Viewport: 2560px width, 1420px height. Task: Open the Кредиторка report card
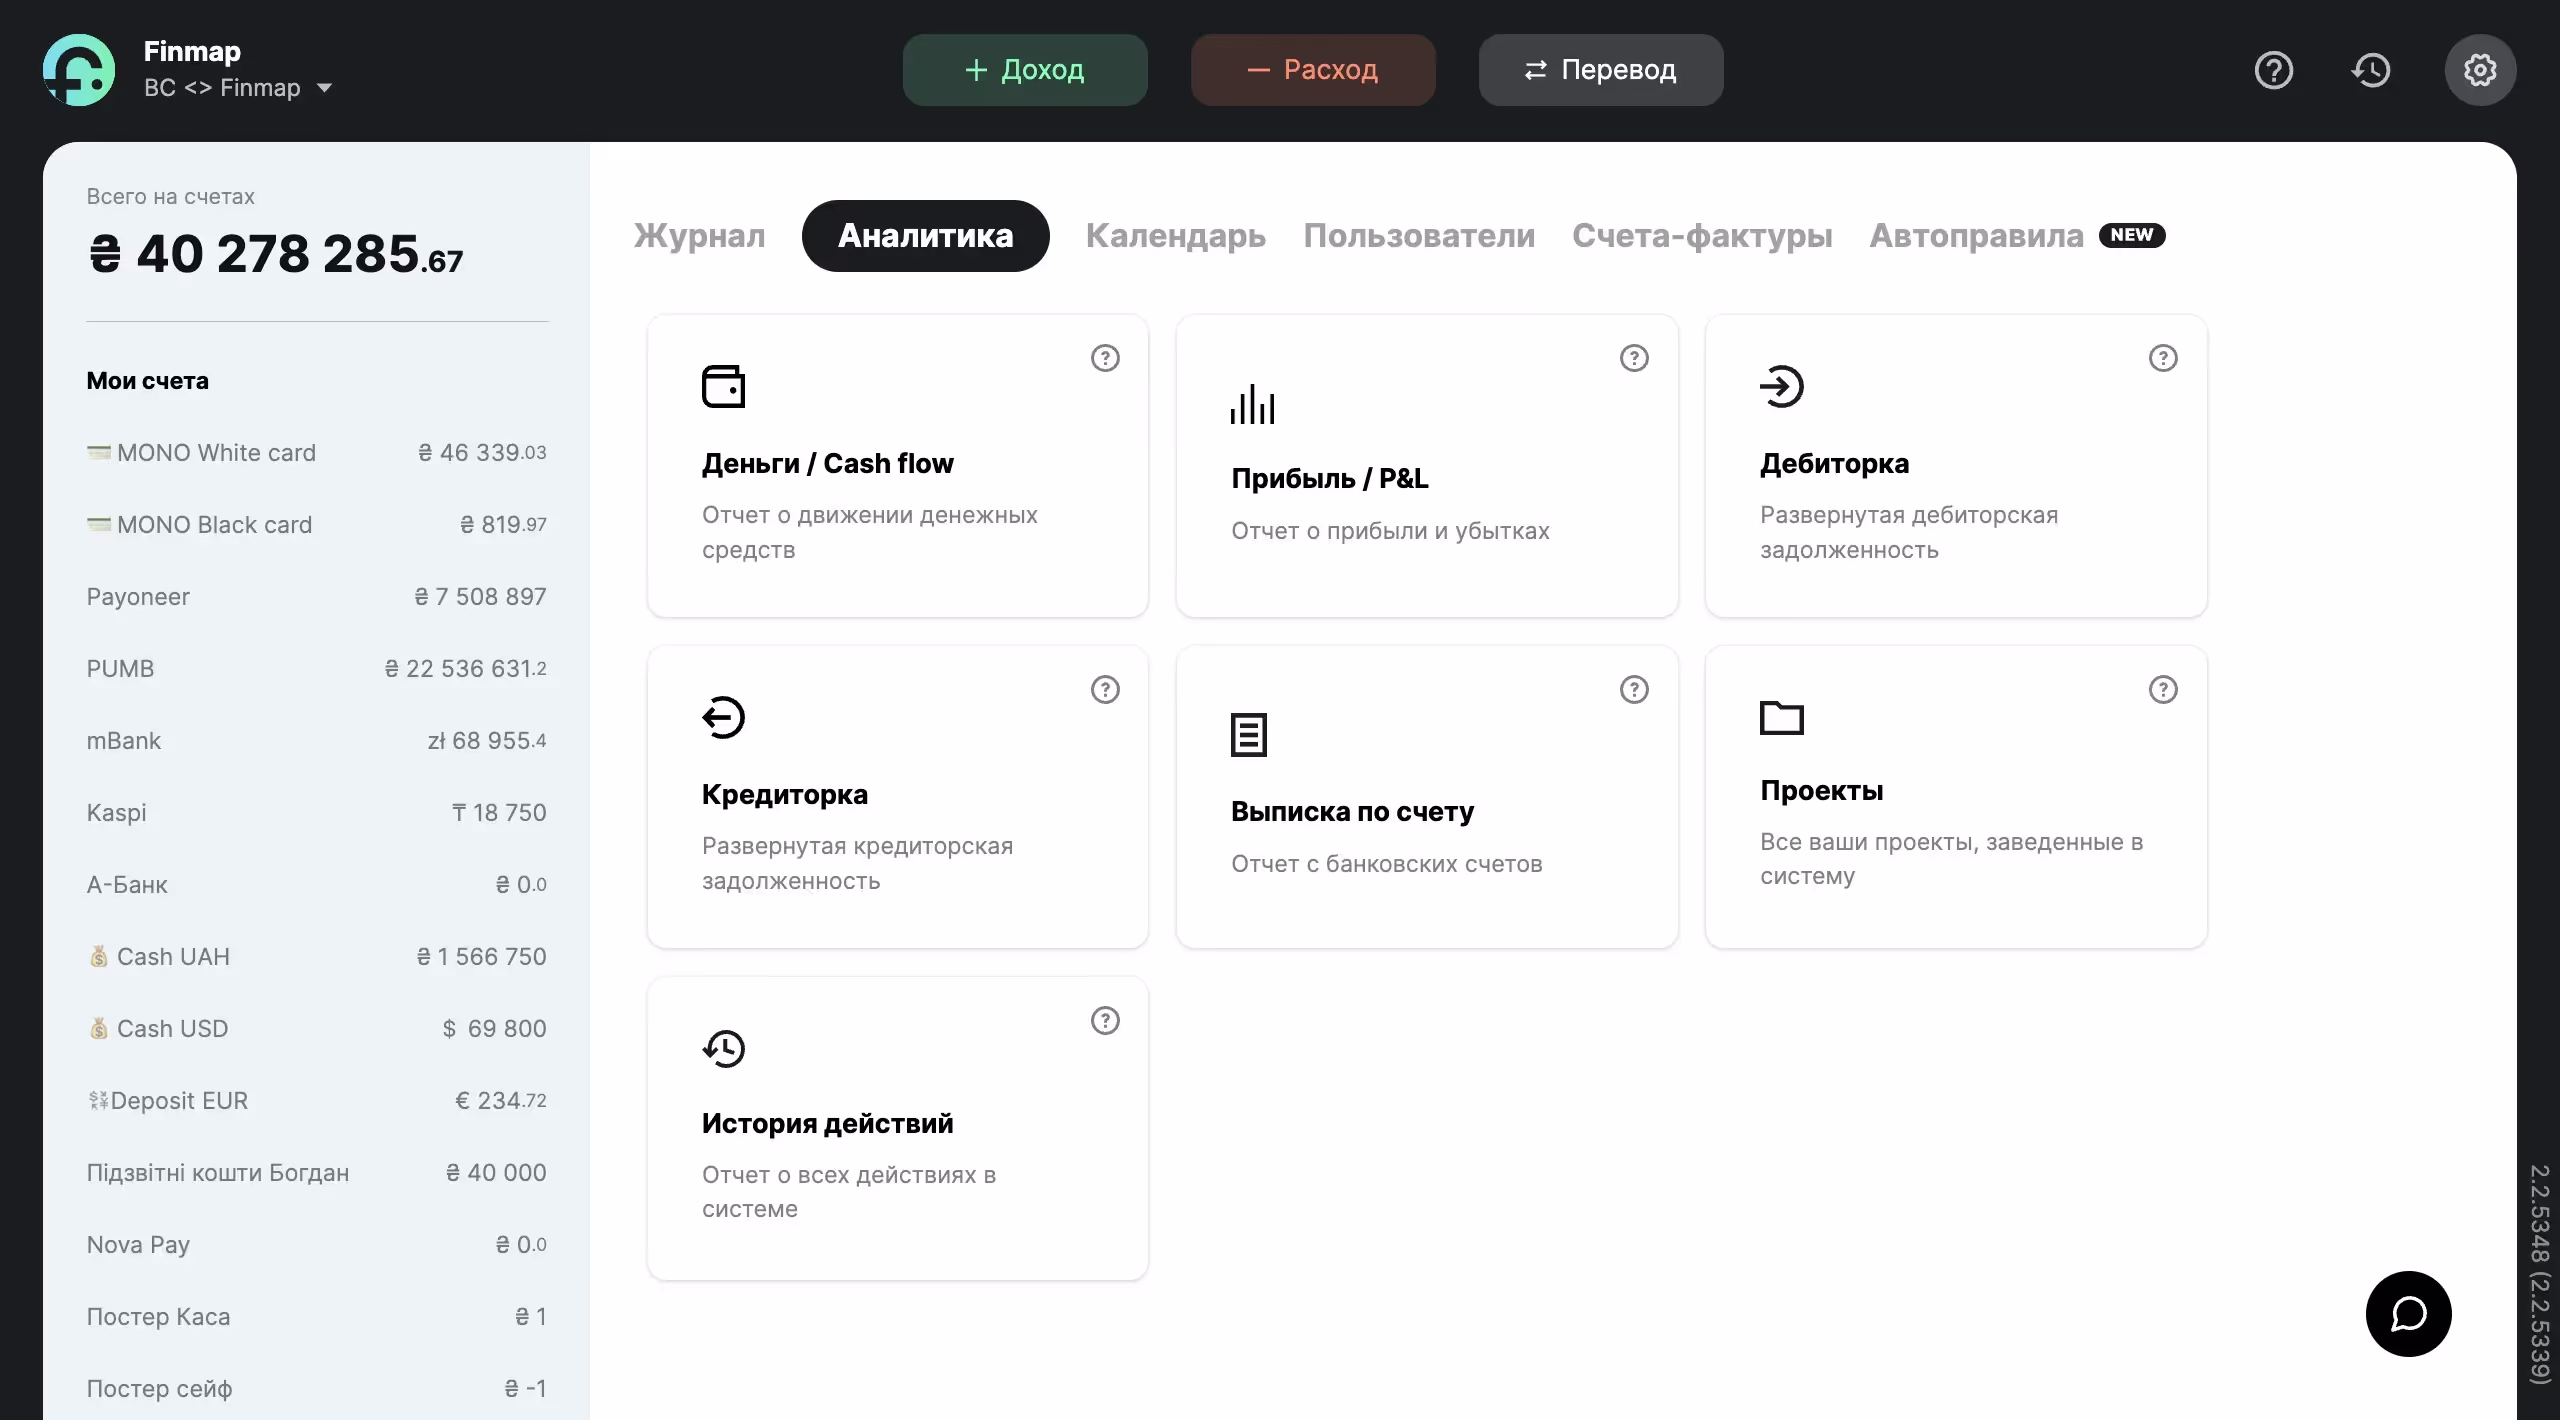click(x=897, y=796)
